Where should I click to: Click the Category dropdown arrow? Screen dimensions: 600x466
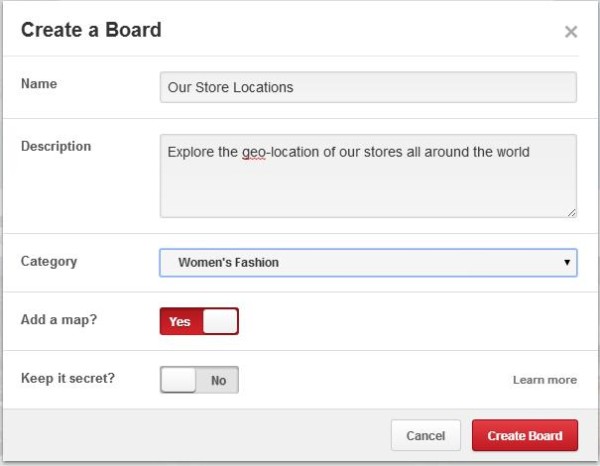(567, 262)
